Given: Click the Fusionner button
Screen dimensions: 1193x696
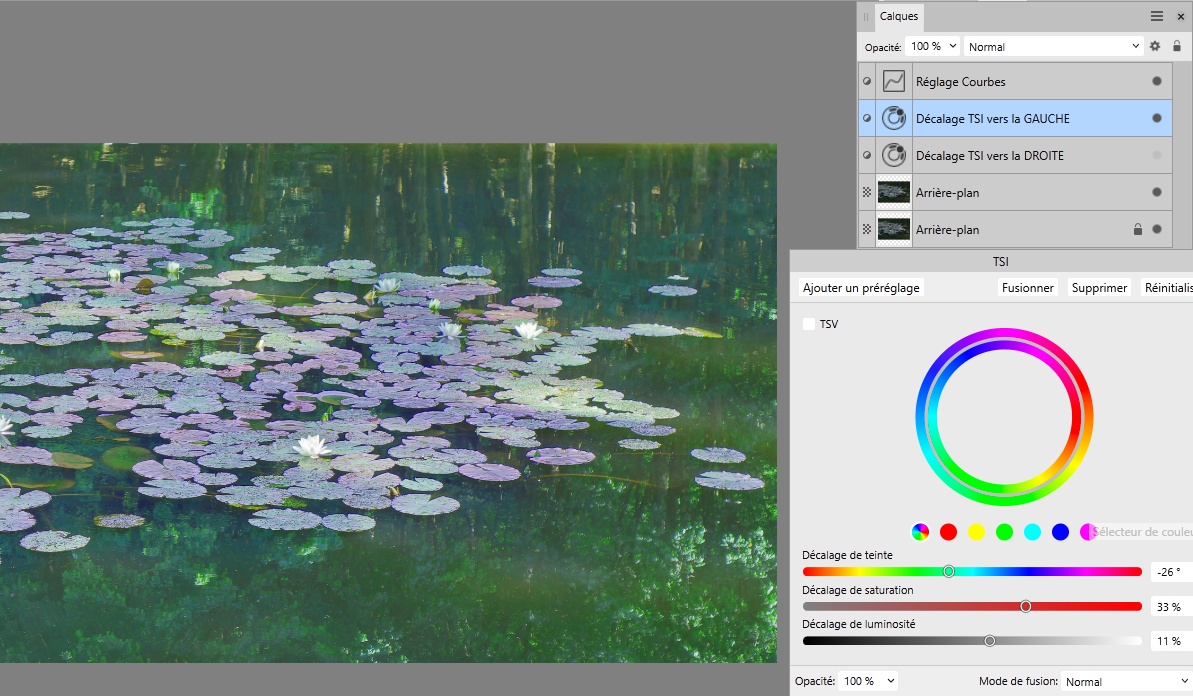Looking at the screenshot, I should 1028,288.
